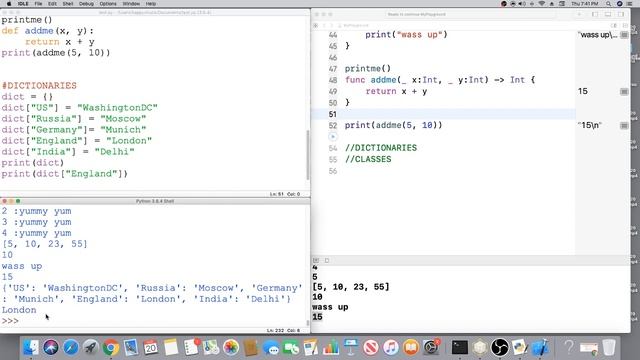Toggle the playground debug area hide button
Screen dimensions: 640x360
316,260
